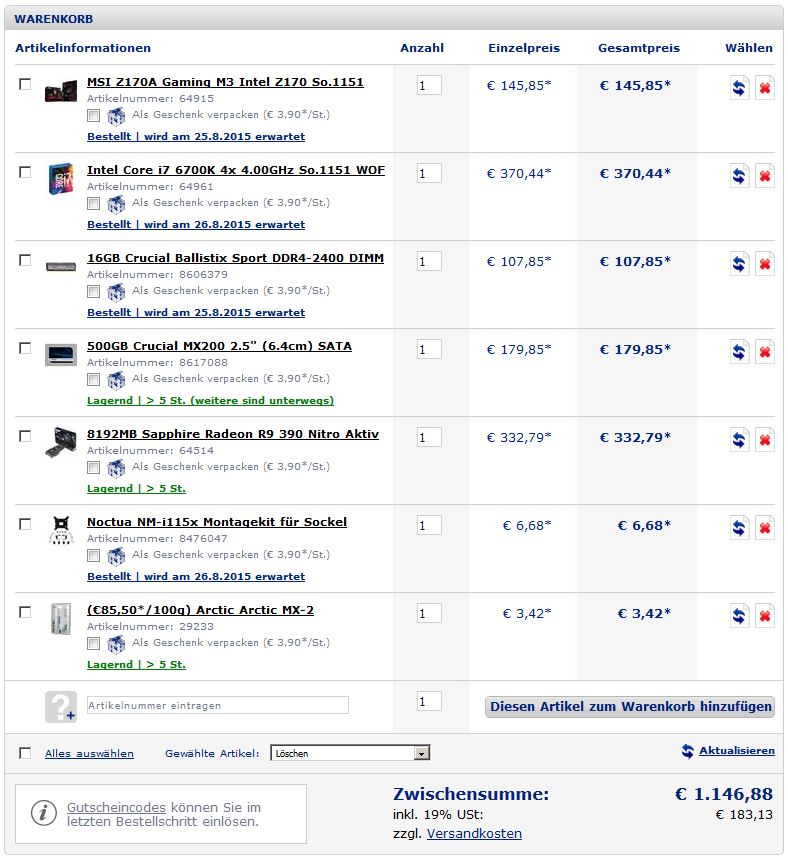The image size is (788, 856).
Task: Delete the Crucial Ballistix RAM item
Action: [x=765, y=264]
